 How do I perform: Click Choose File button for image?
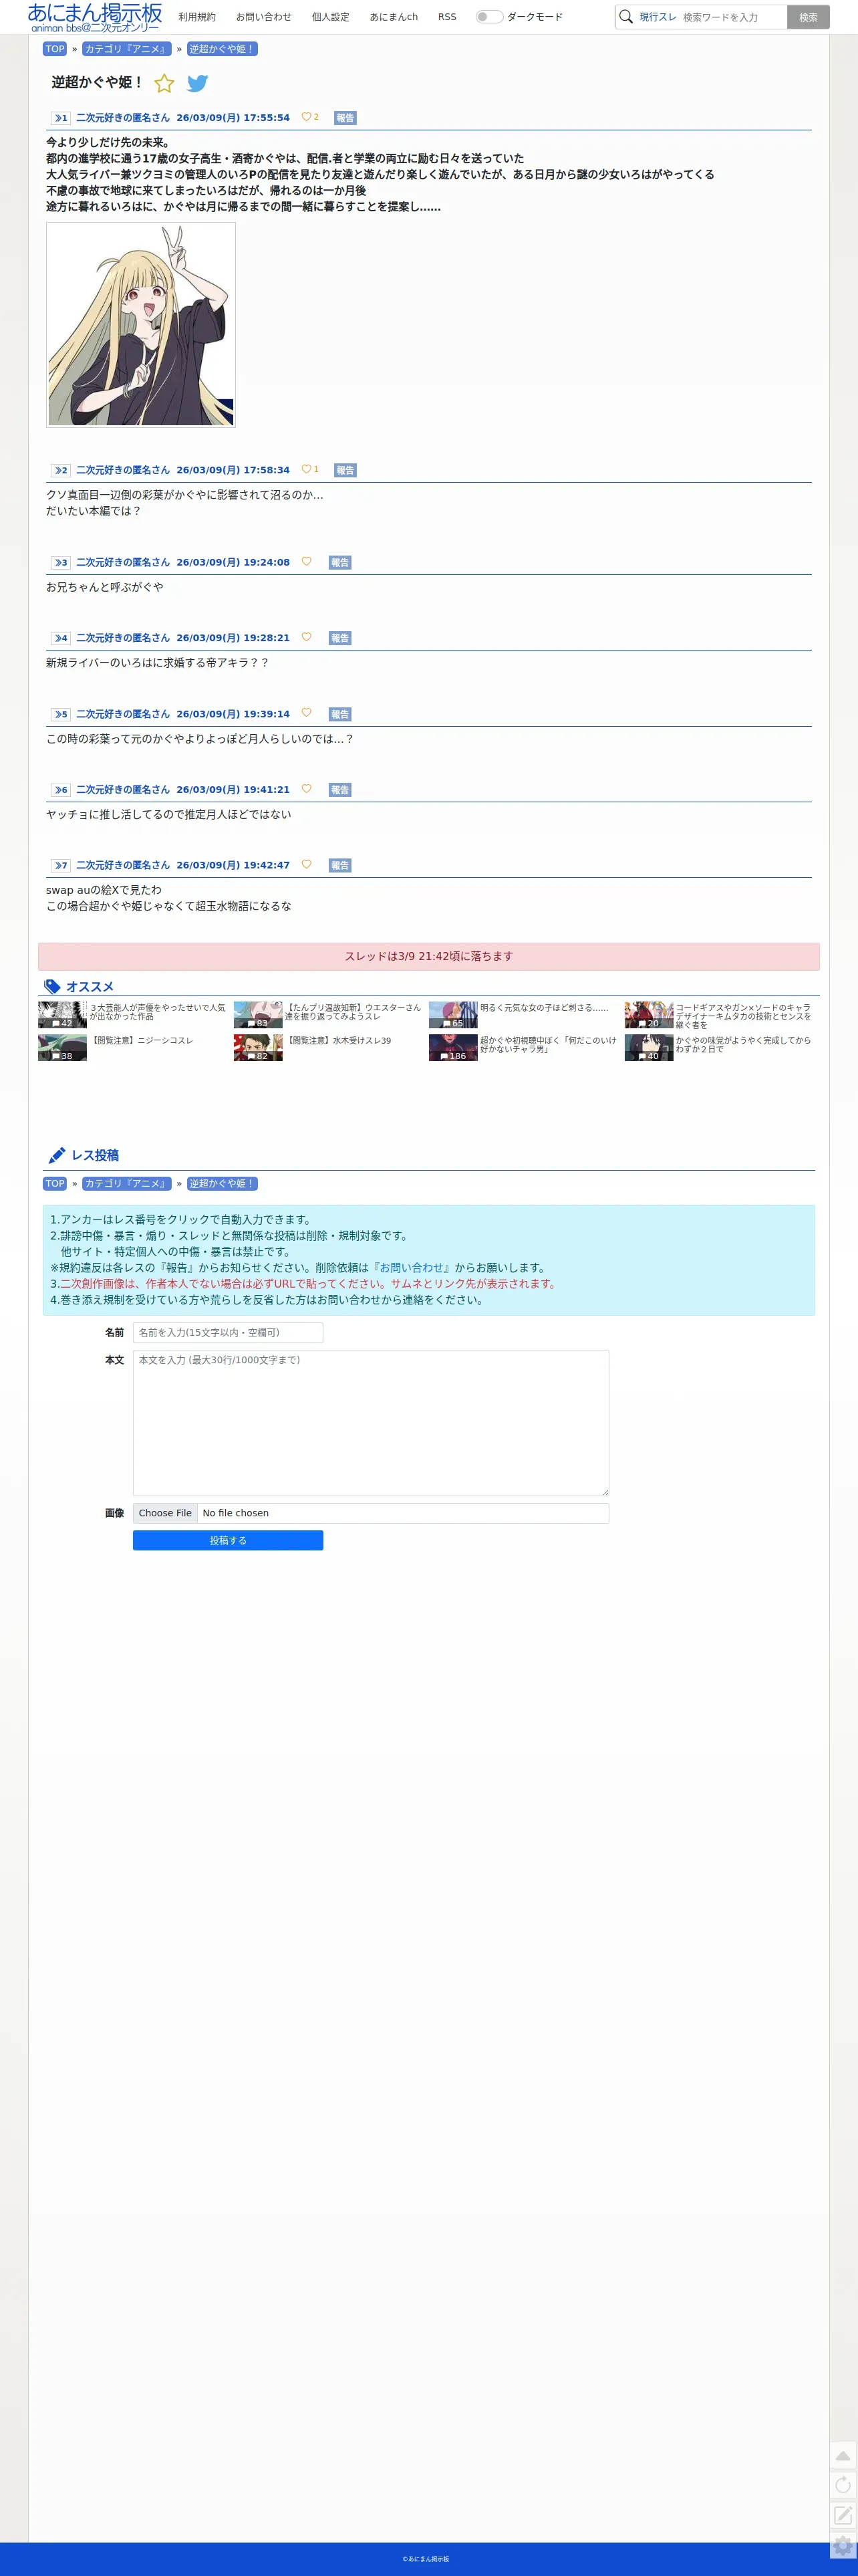click(165, 1513)
